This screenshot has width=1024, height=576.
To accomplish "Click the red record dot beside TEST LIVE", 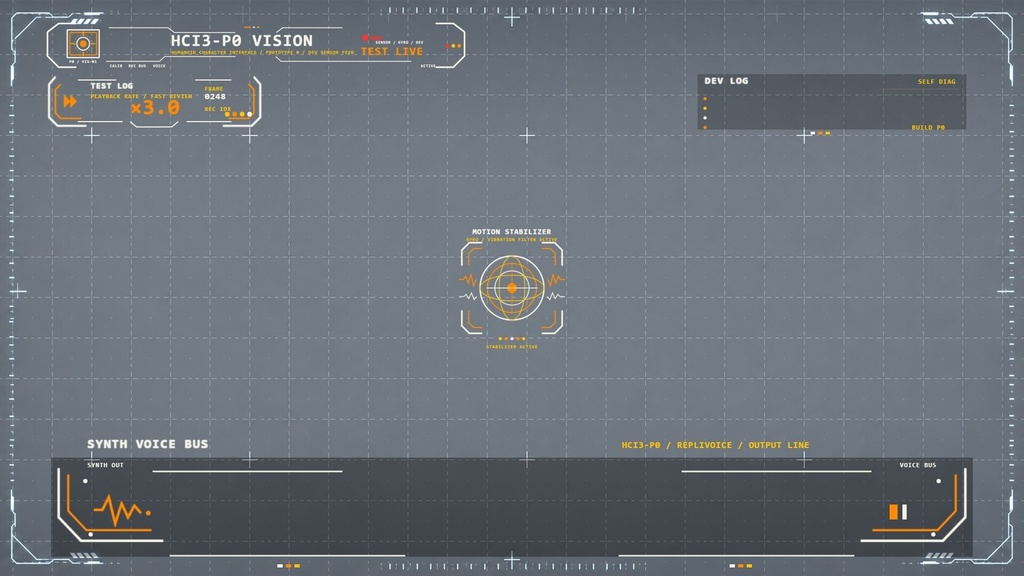I will pos(365,38).
